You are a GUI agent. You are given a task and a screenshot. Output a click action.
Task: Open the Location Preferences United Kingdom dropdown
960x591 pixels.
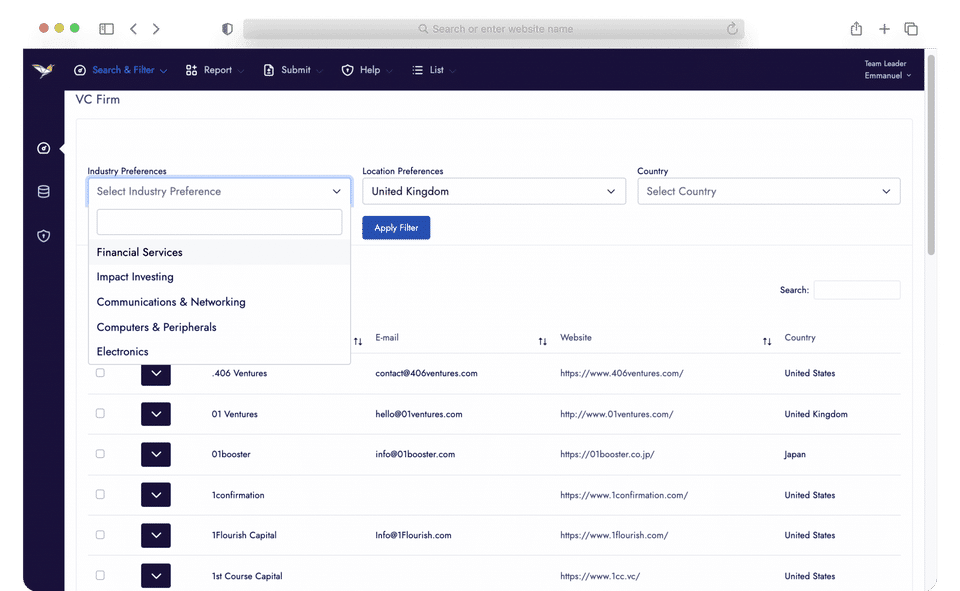click(x=493, y=191)
